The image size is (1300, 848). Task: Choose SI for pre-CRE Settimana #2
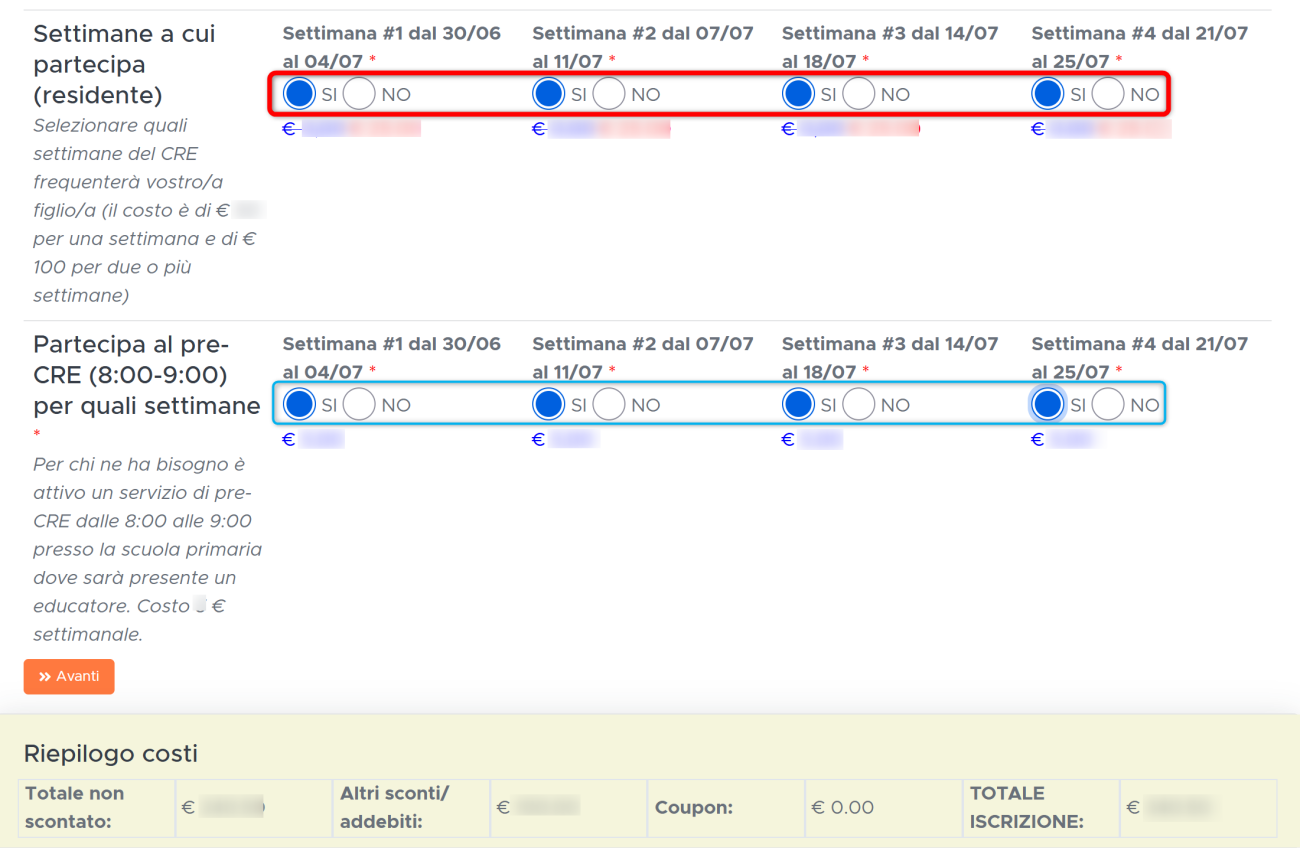click(549, 405)
